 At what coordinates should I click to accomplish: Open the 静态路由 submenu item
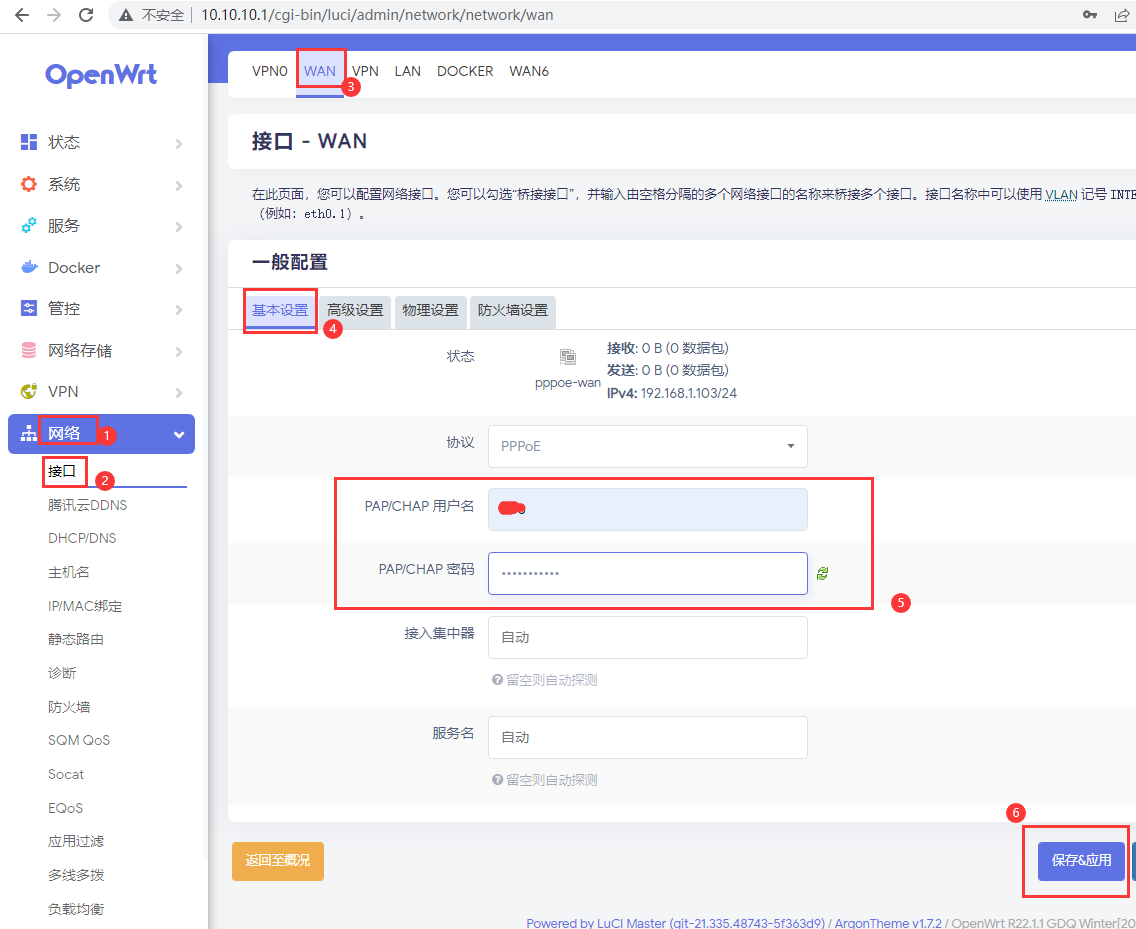pyautogui.click(x=76, y=639)
